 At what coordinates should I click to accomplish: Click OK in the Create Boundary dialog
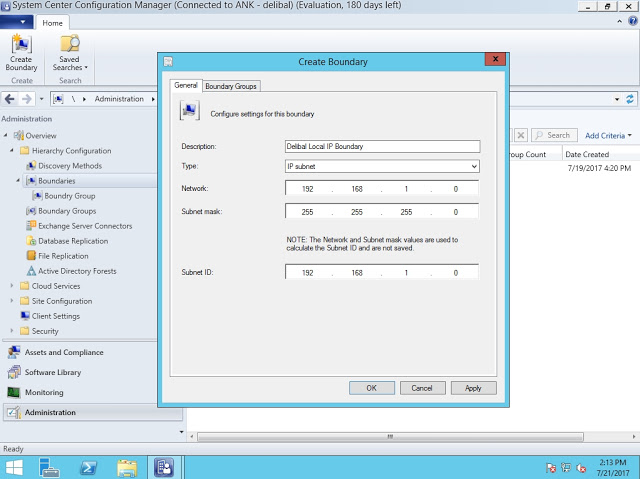pyautogui.click(x=371, y=388)
